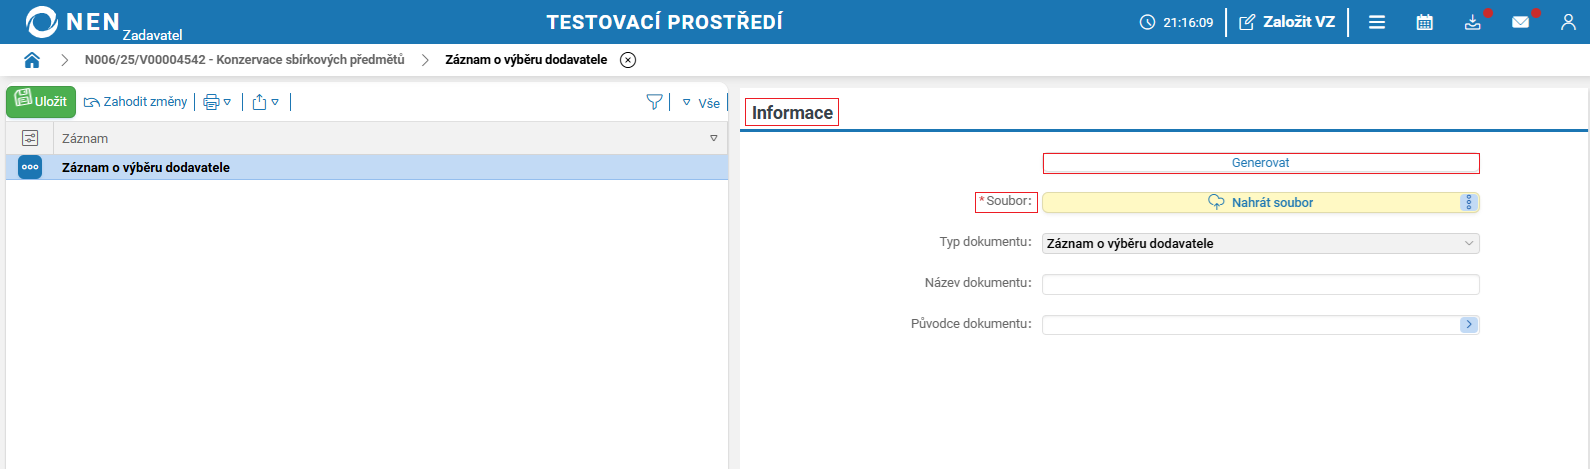Screen dimensions: 1590x469
Task: Open the Vše filter dropdown
Action: [701, 103]
